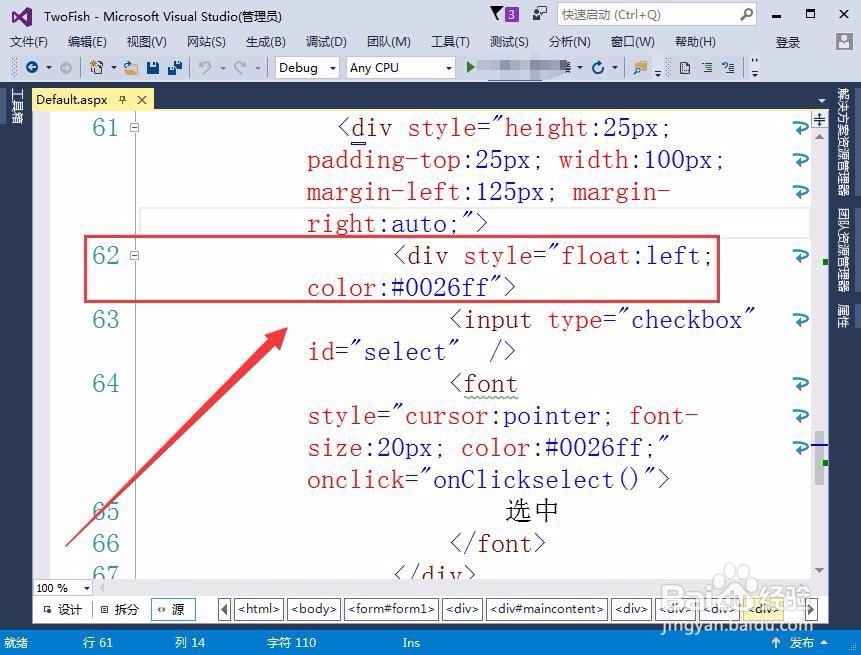Close the Default.aspx tab
Screen dimensions: 861x655
(x=142, y=100)
